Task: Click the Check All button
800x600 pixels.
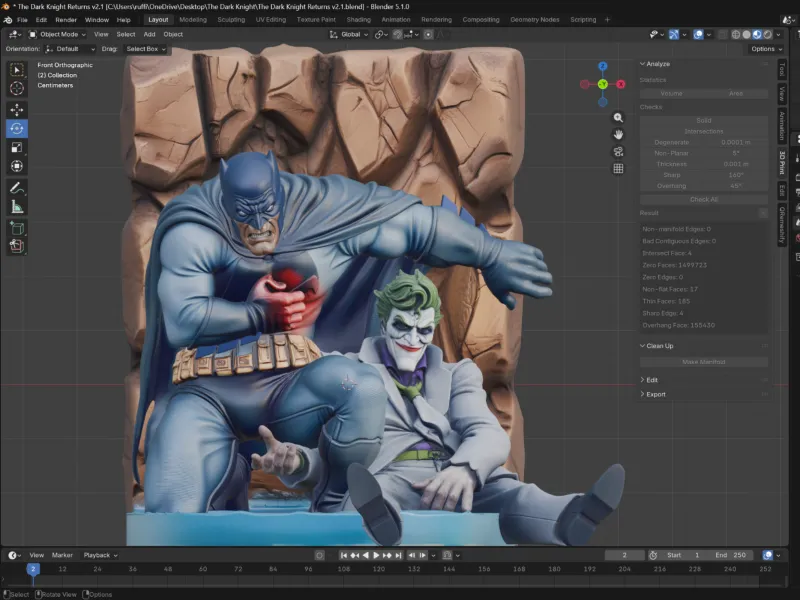Action: (704, 199)
